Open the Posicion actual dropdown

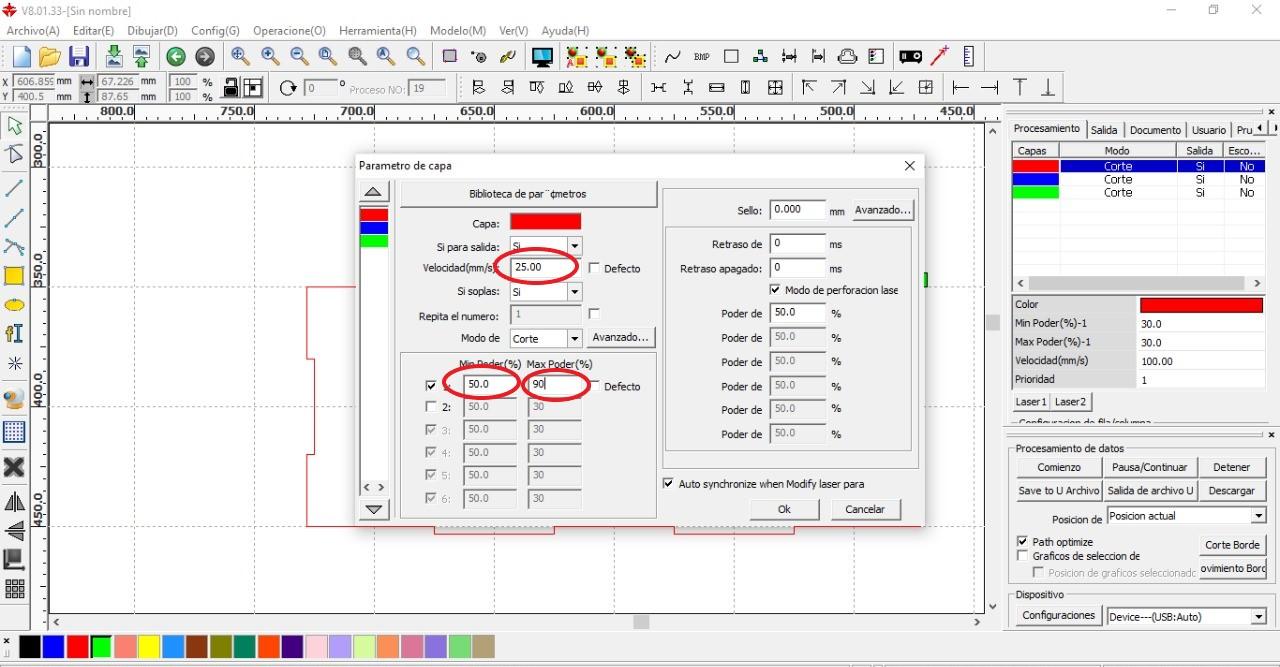pos(1258,516)
